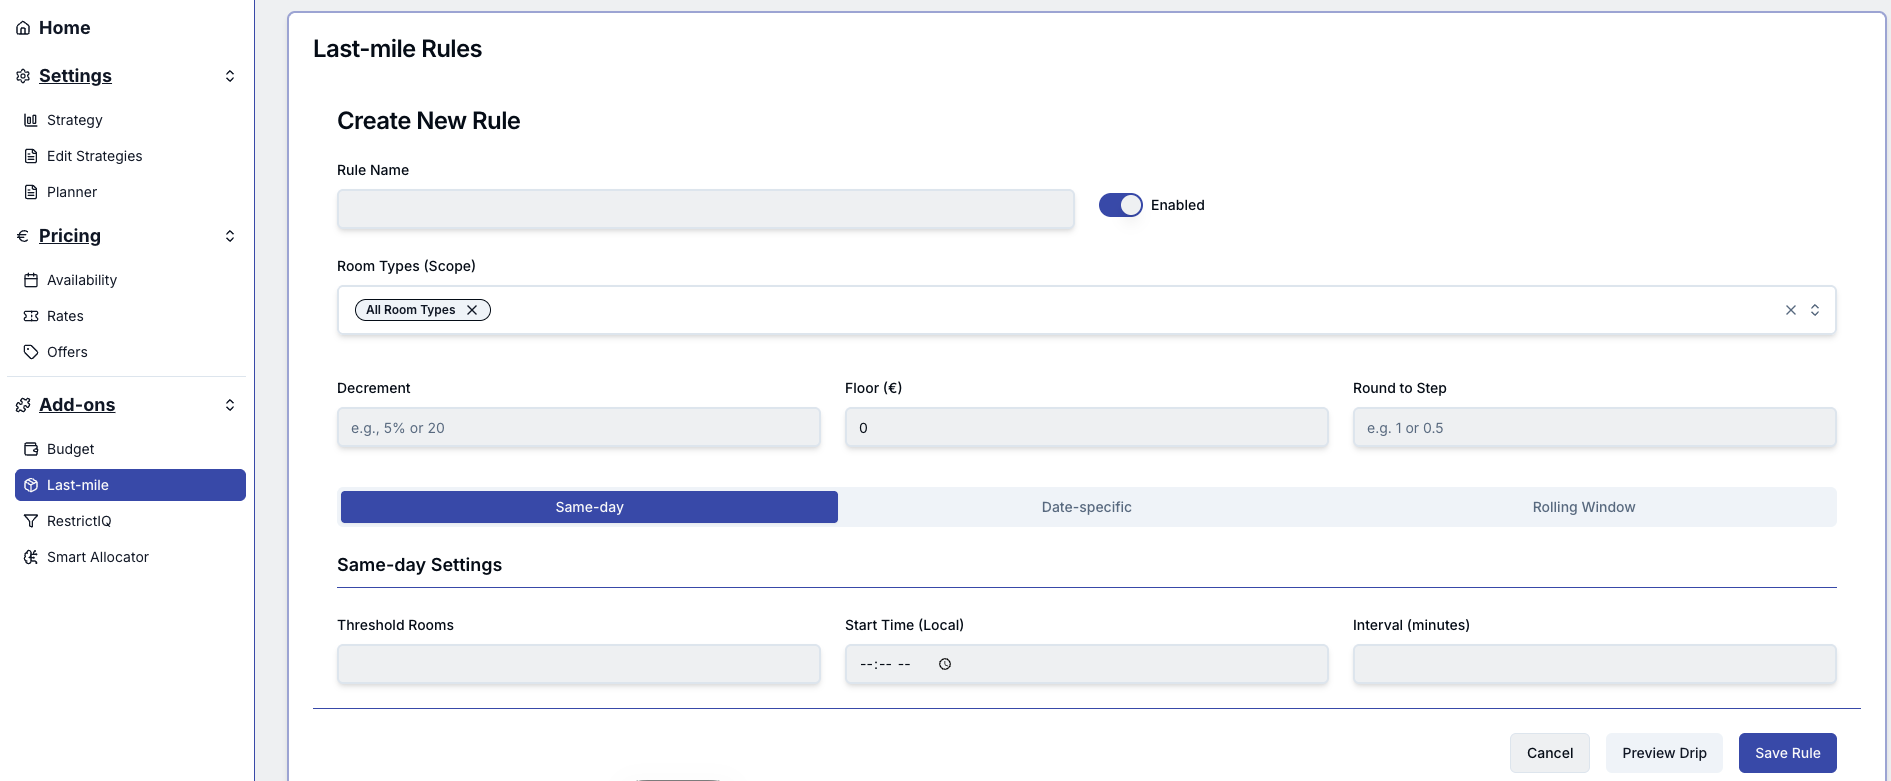The height and width of the screenshot is (781, 1891).
Task: Click the Offers tag icon
Action: [31, 352]
